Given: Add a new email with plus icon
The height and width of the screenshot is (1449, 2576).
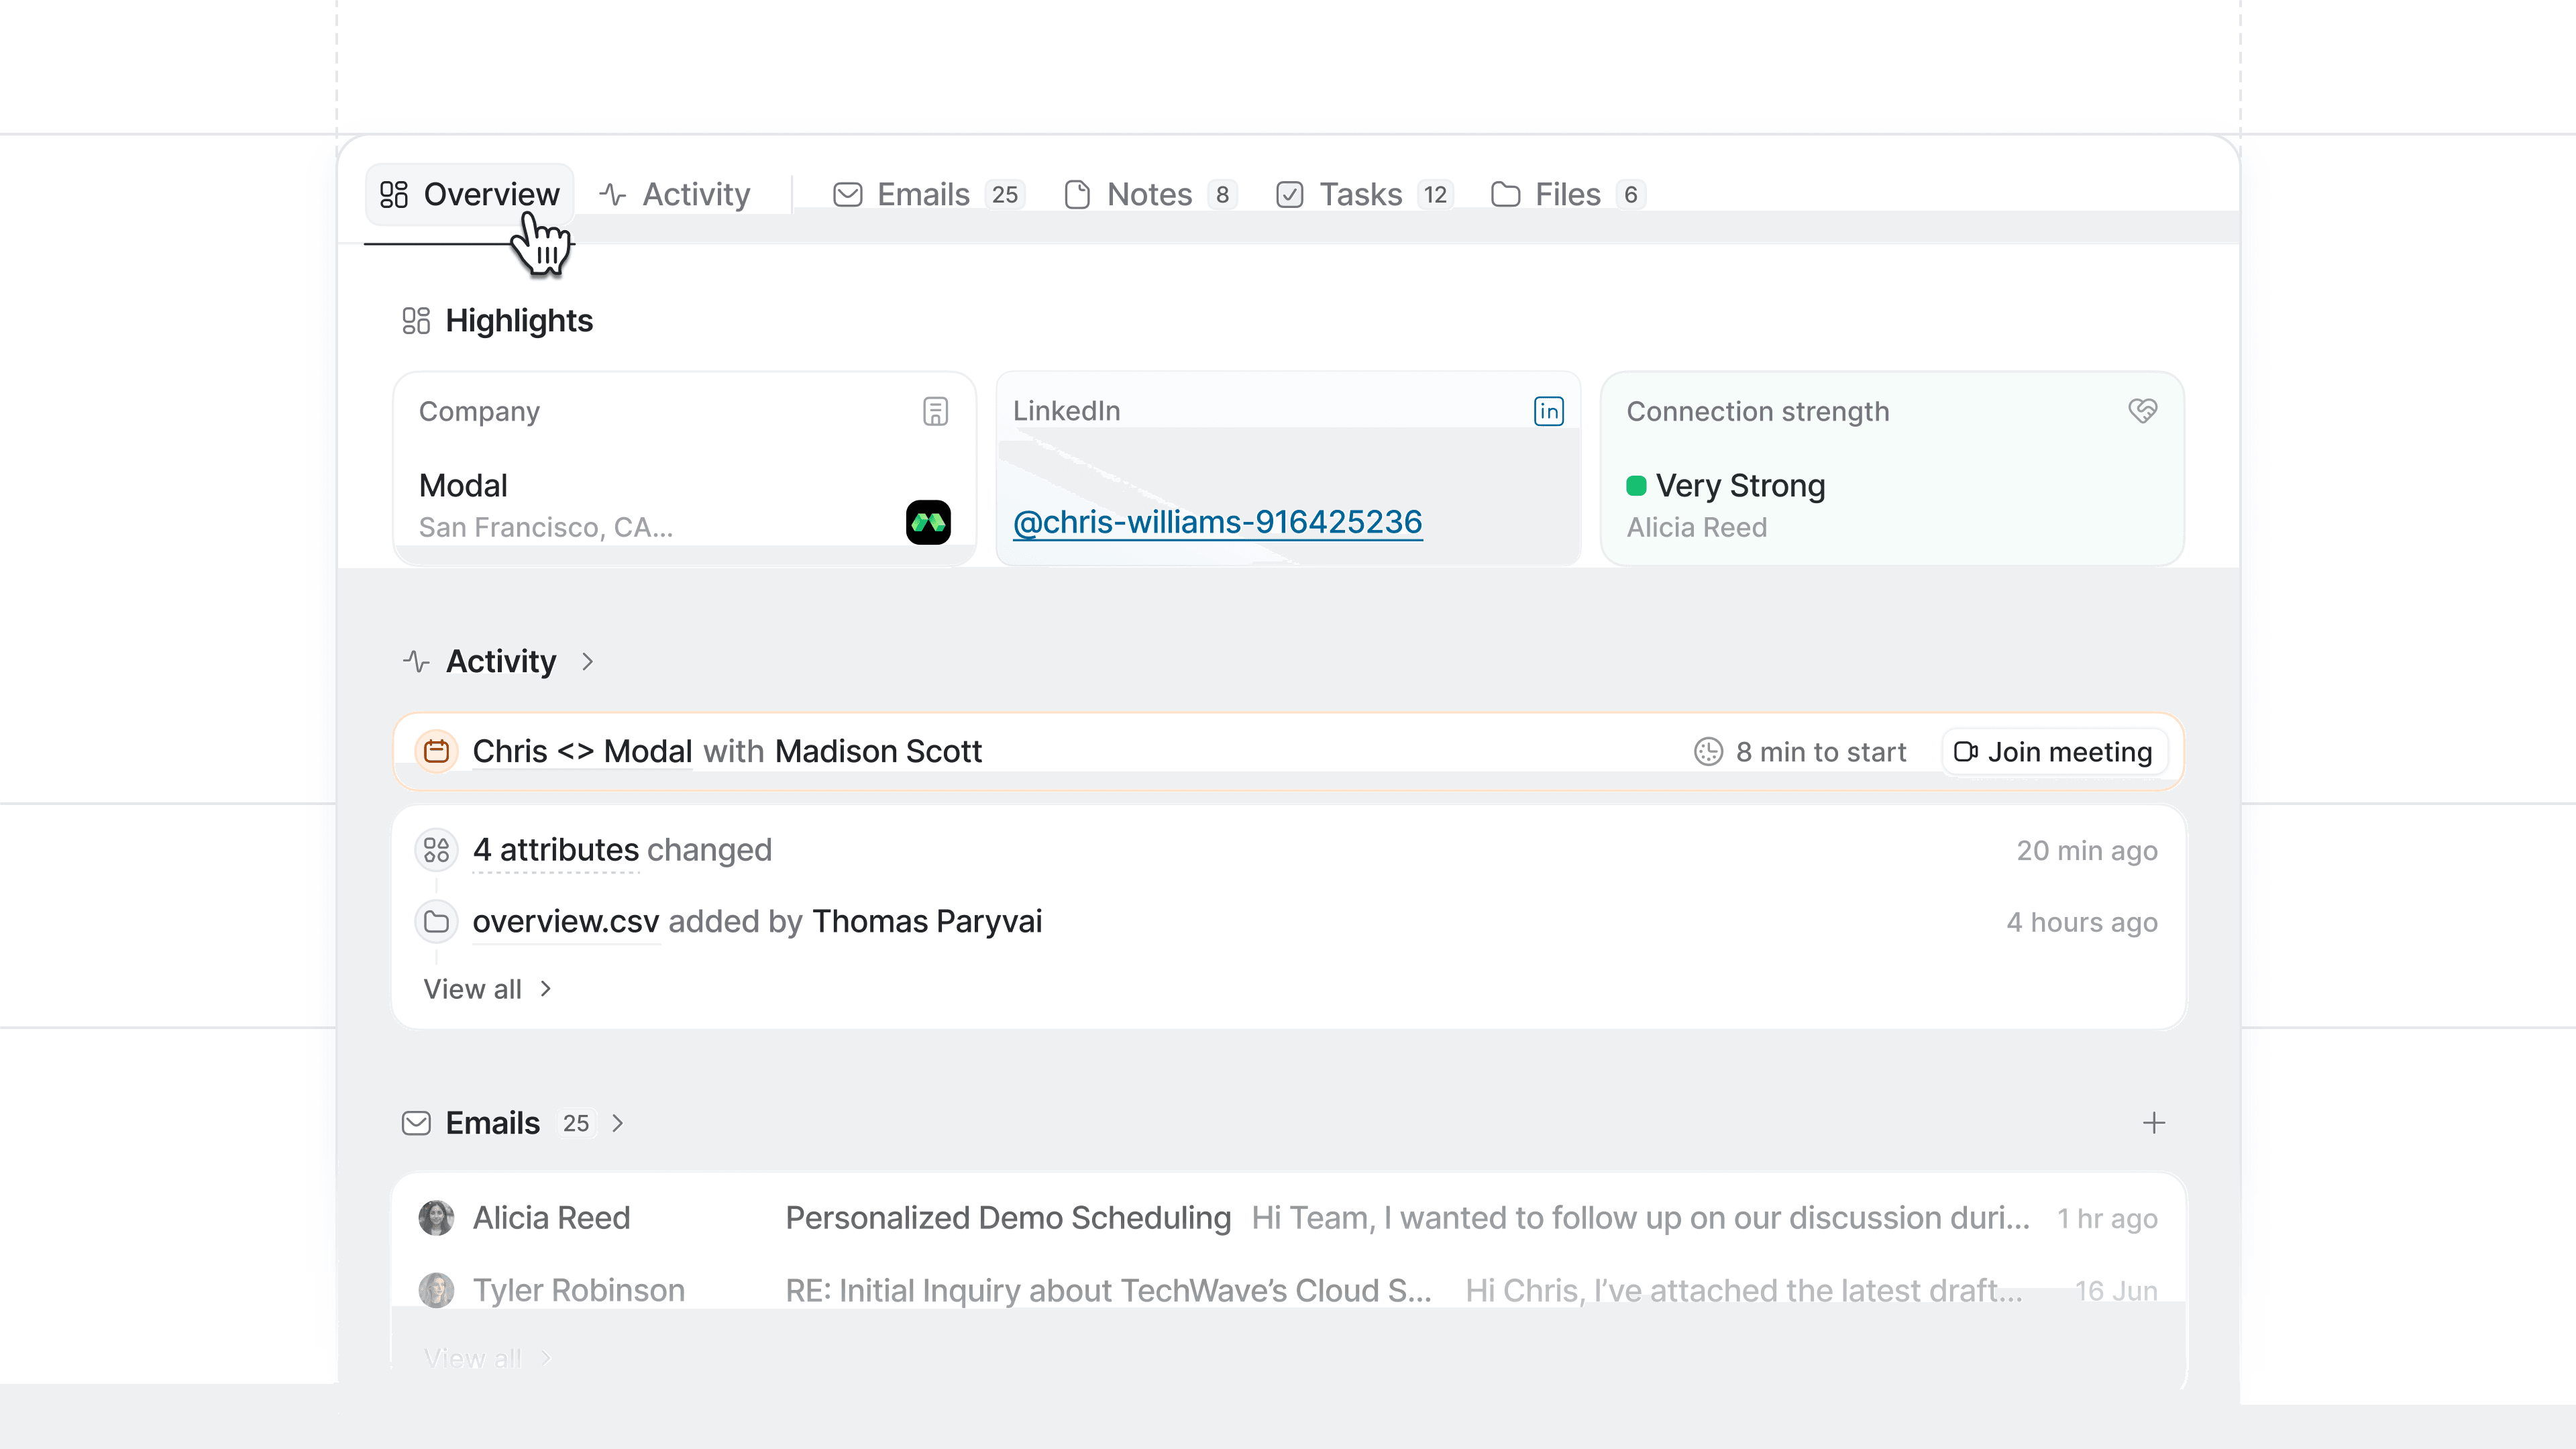Looking at the screenshot, I should [x=2154, y=1123].
